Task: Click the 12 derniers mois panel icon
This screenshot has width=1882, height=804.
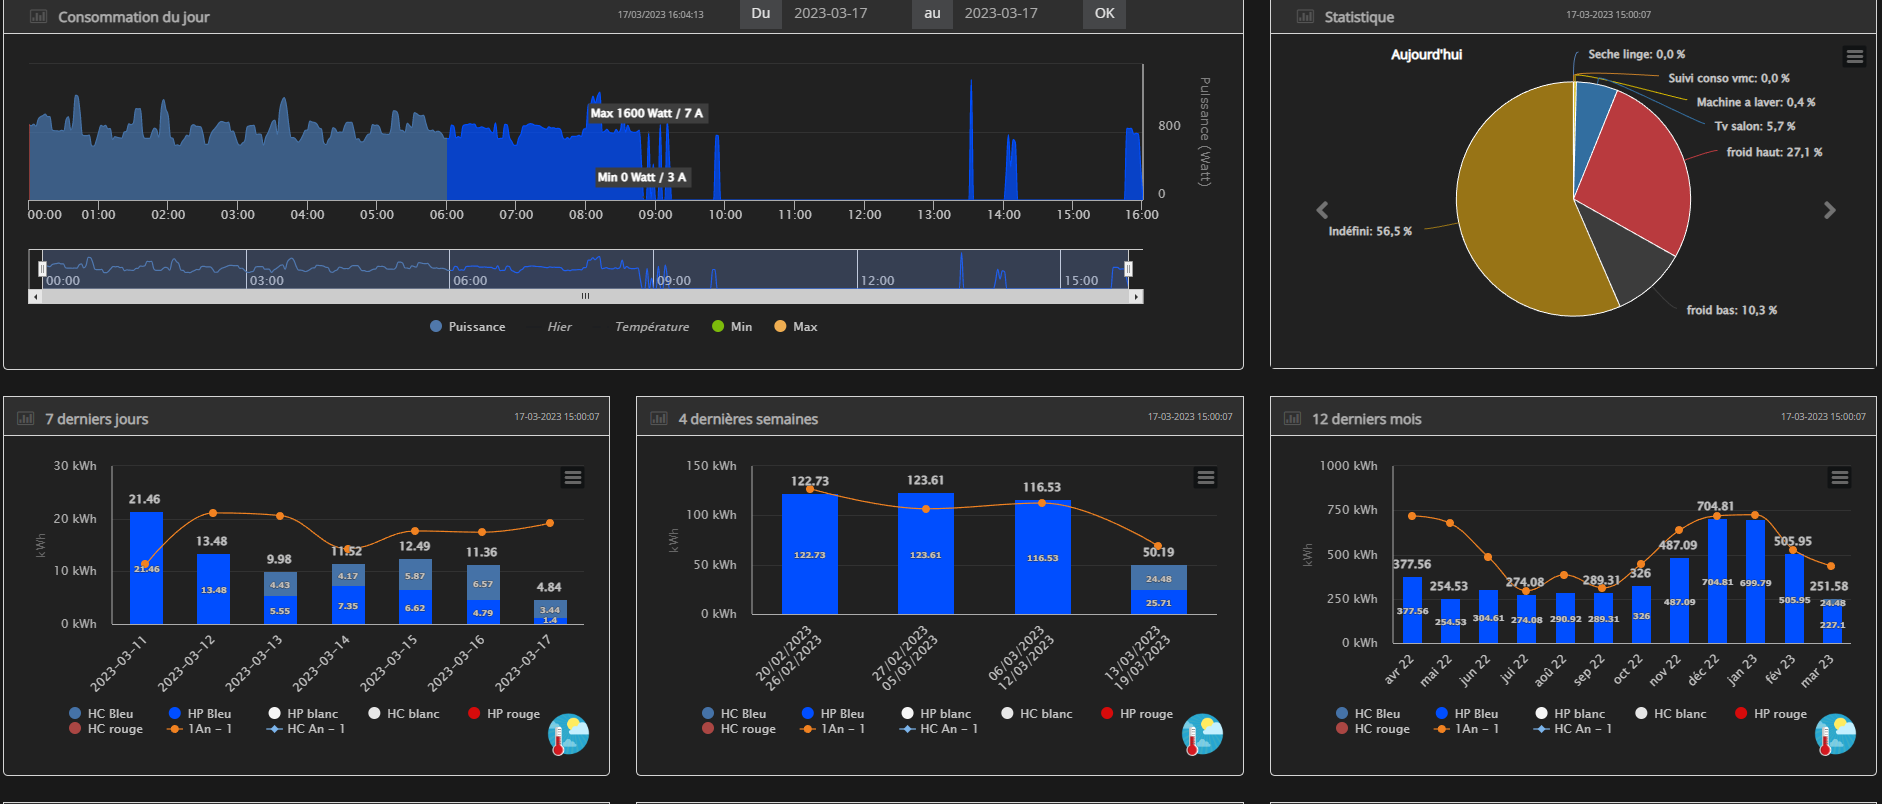Action: (1292, 418)
